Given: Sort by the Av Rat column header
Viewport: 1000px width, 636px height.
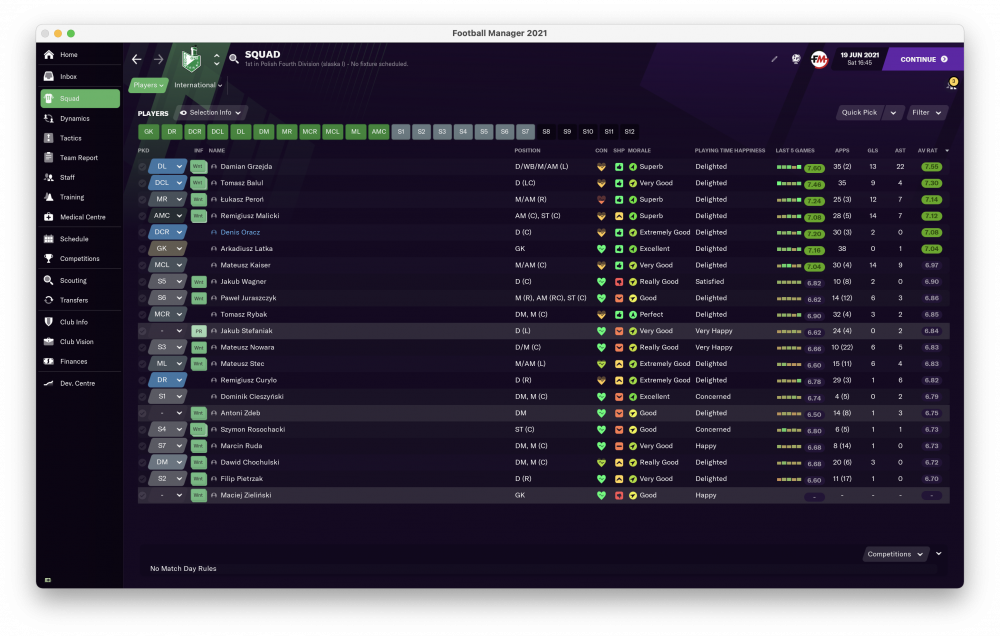Looking at the screenshot, I should pyautogui.click(x=929, y=150).
